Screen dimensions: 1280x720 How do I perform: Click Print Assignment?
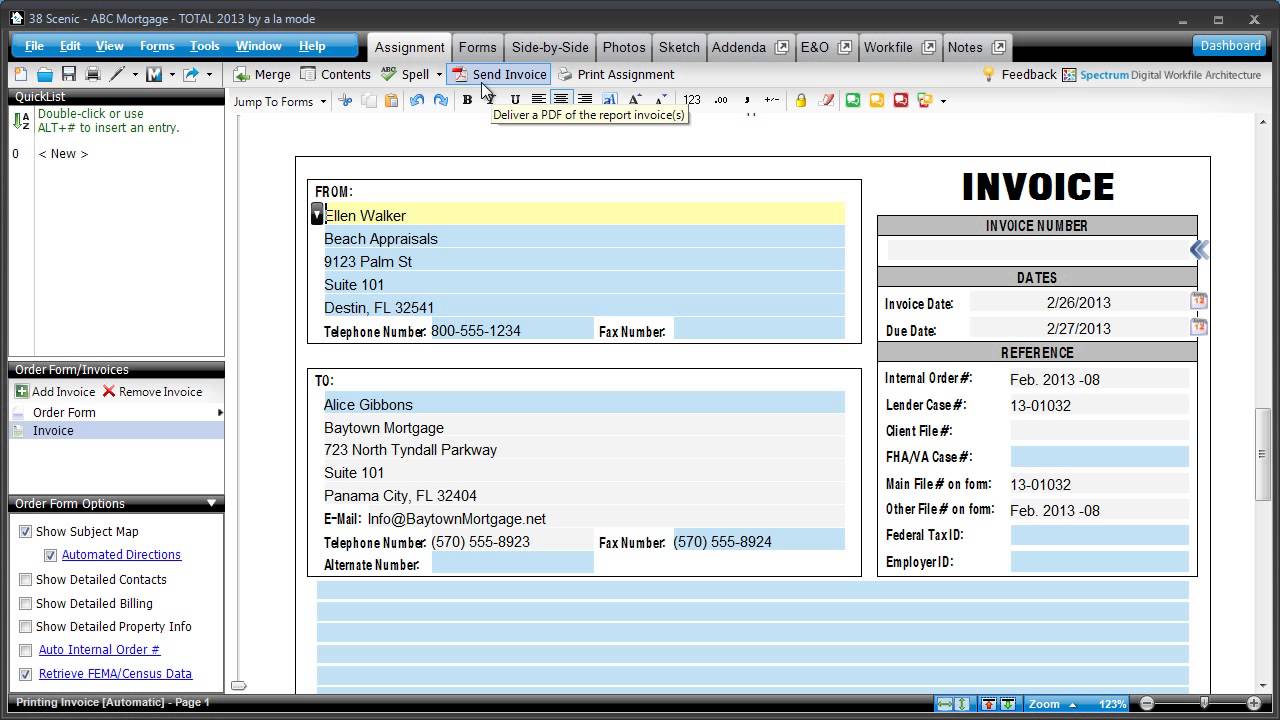click(616, 74)
